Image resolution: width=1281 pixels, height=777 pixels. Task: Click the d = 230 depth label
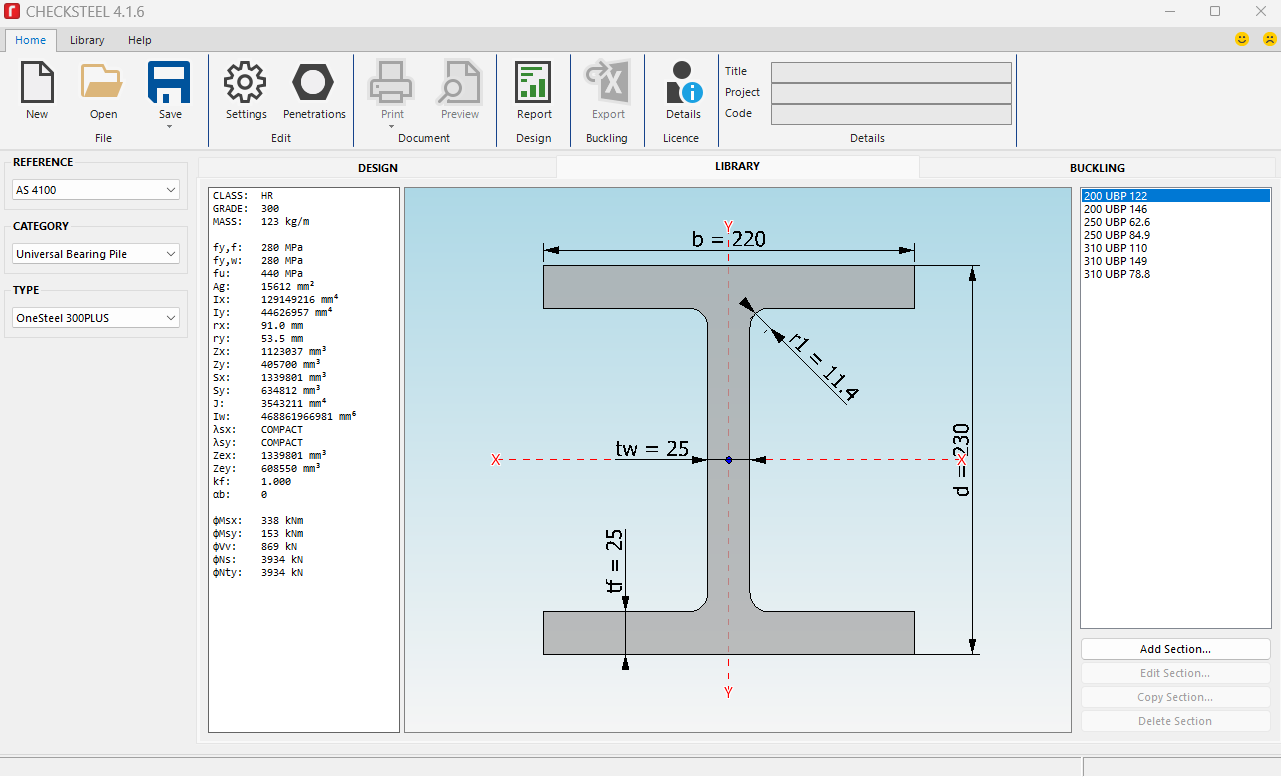pyautogui.click(x=962, y=459)
